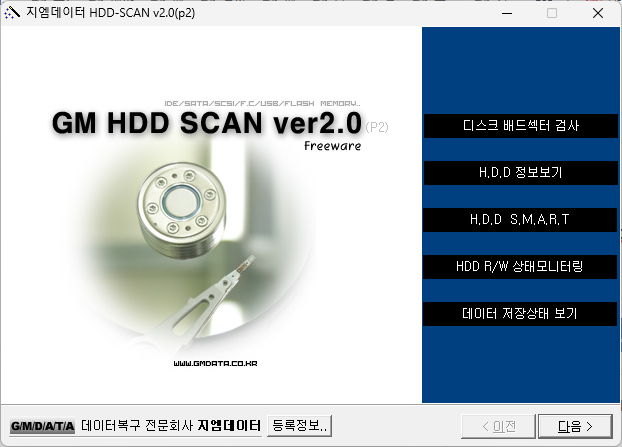
Task: Open the 디스크 배드섹터 검사 option
Action: pyautogui.click(x=520, y=126)
